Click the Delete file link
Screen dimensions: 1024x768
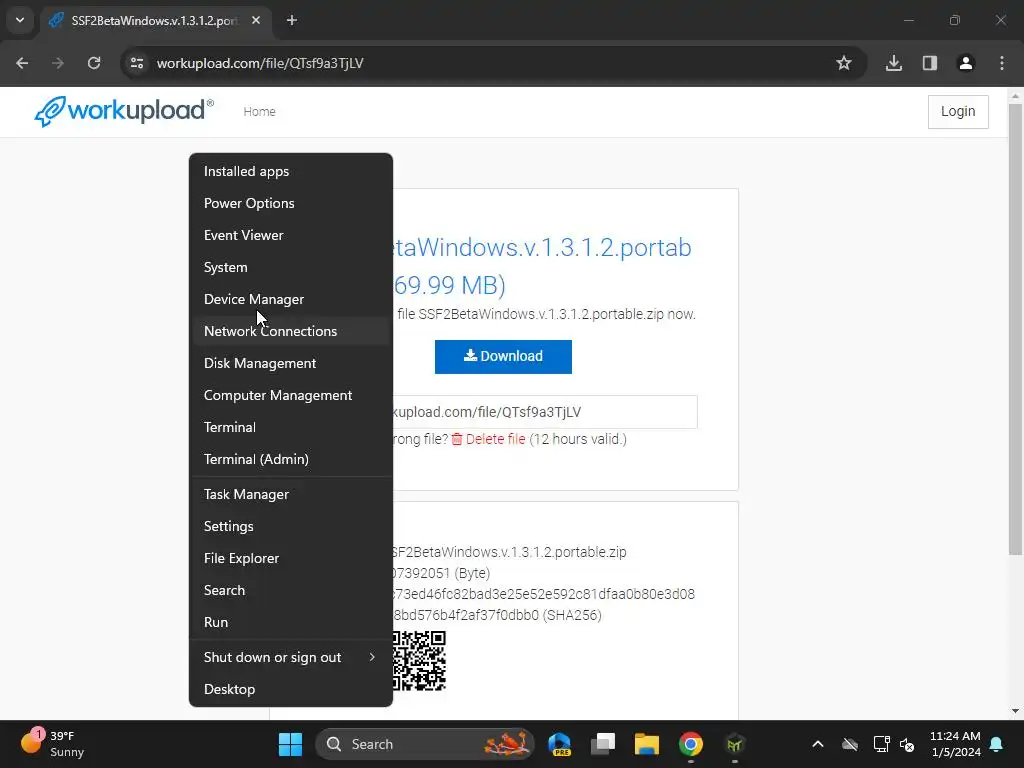pyautogui.click(x=488, y=439)
